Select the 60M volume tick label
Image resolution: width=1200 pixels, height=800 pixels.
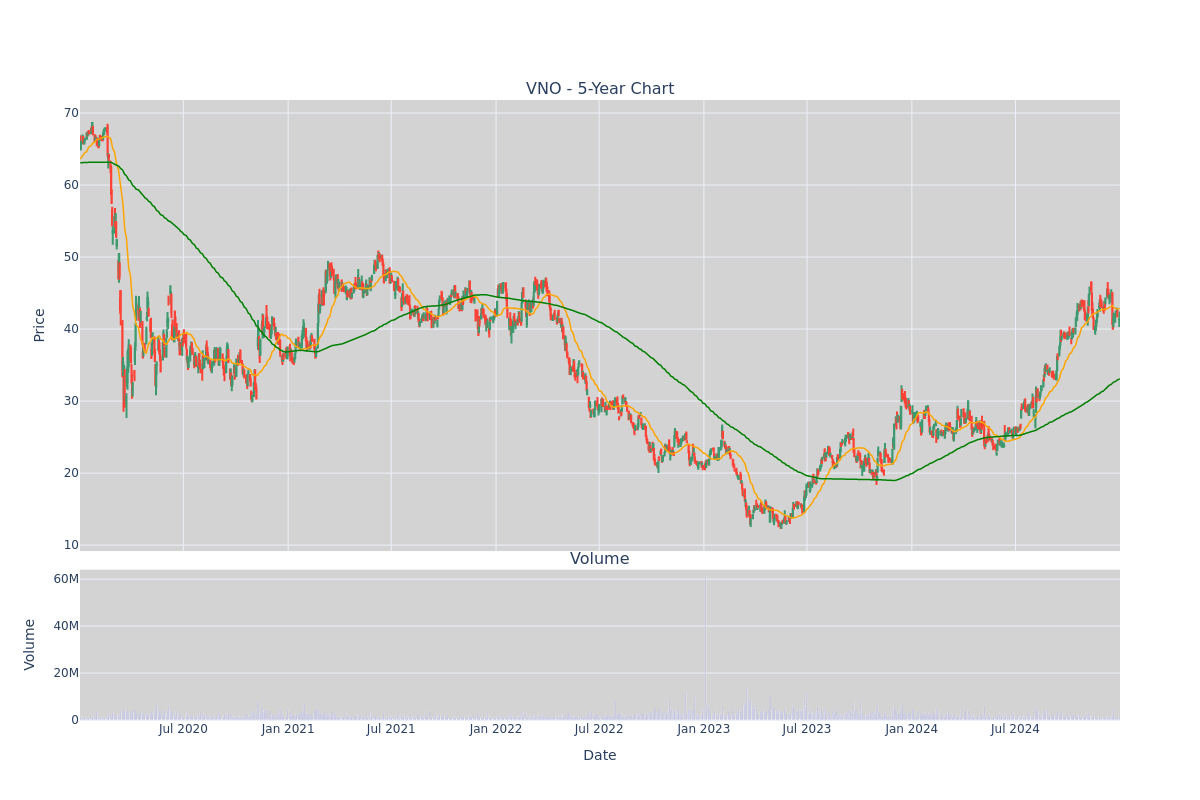click(66, 579)
